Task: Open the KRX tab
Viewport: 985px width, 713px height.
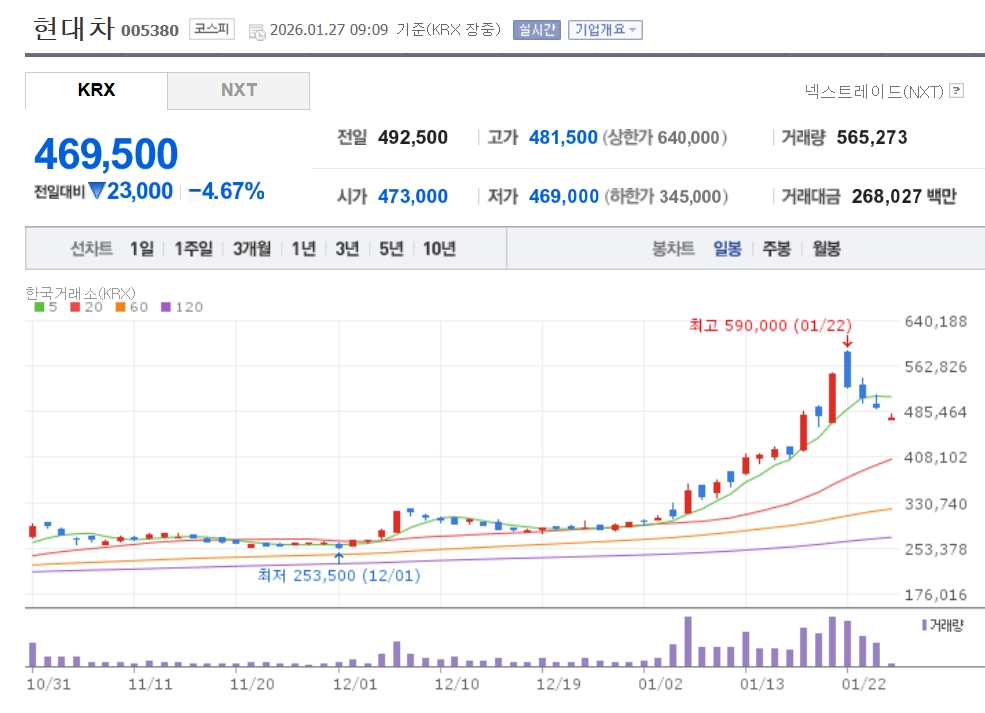Action: 96,90
